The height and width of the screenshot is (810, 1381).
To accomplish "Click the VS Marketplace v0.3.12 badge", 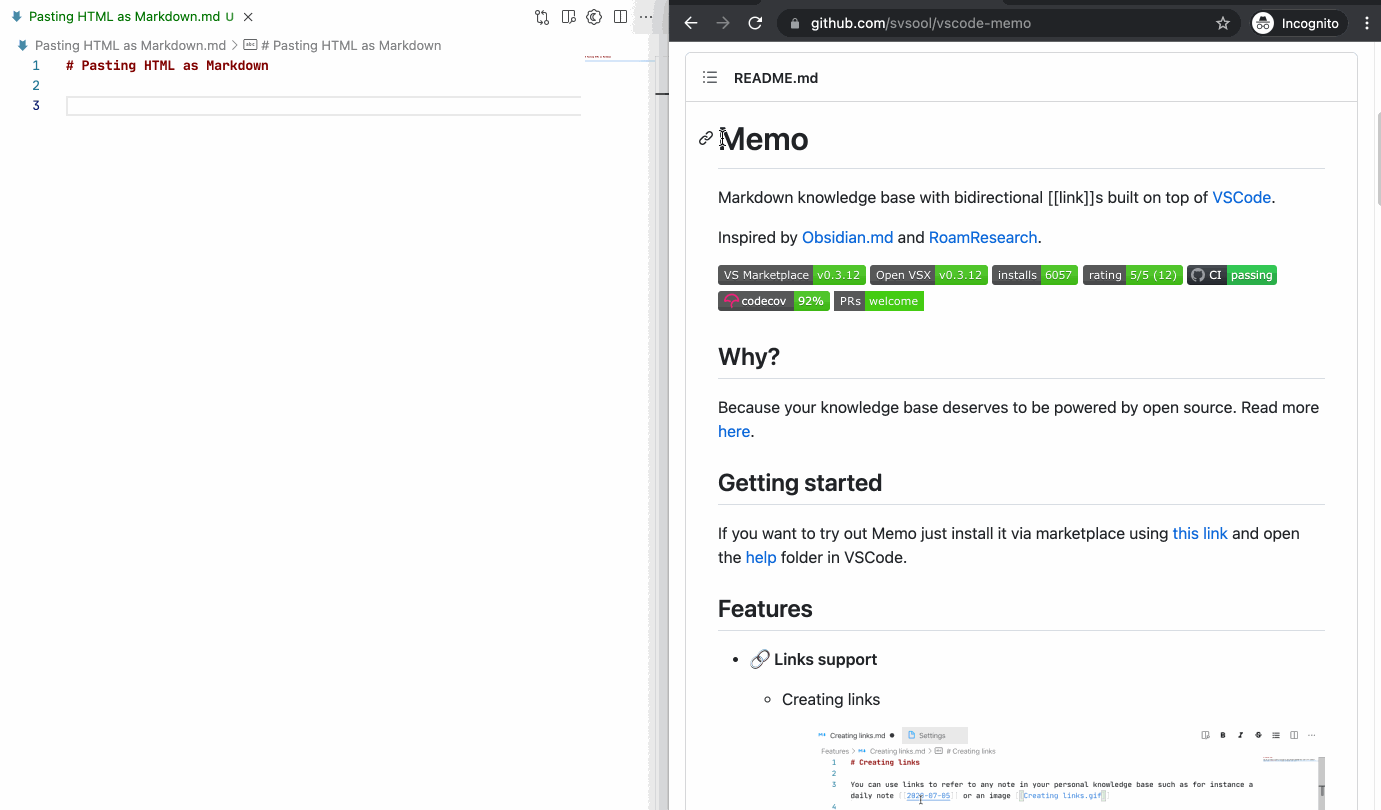I will pos(792,275).
